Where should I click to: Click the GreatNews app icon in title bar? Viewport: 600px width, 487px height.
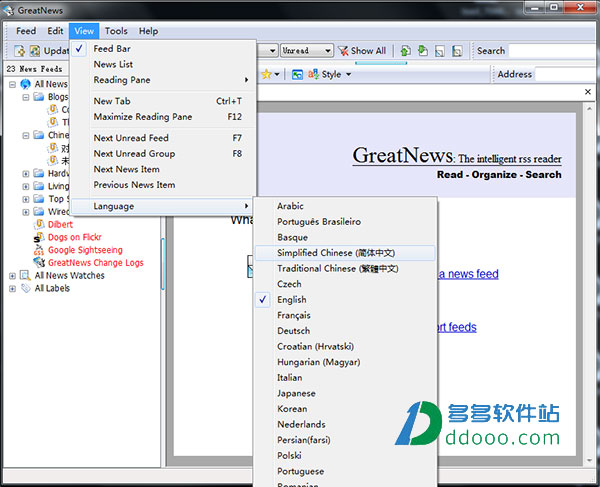coord(8,10)
